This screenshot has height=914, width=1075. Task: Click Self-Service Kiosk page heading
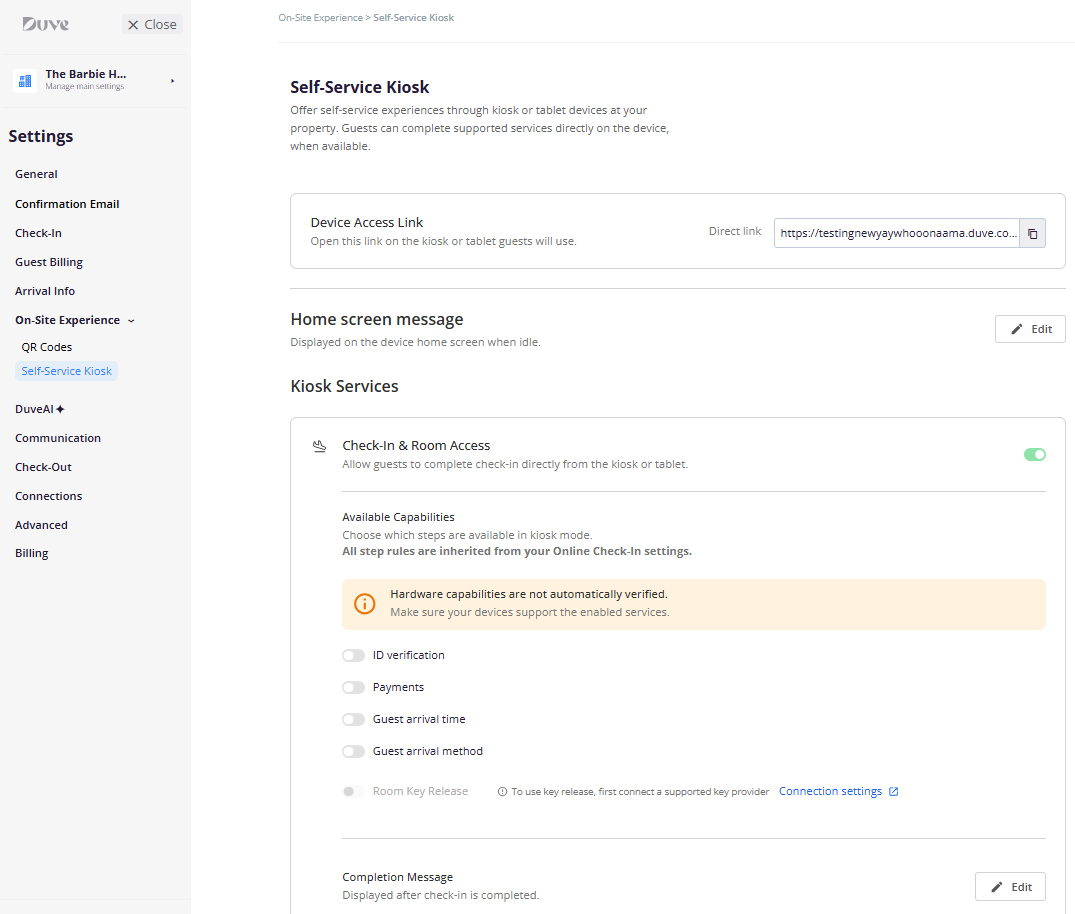click(360, 87)
